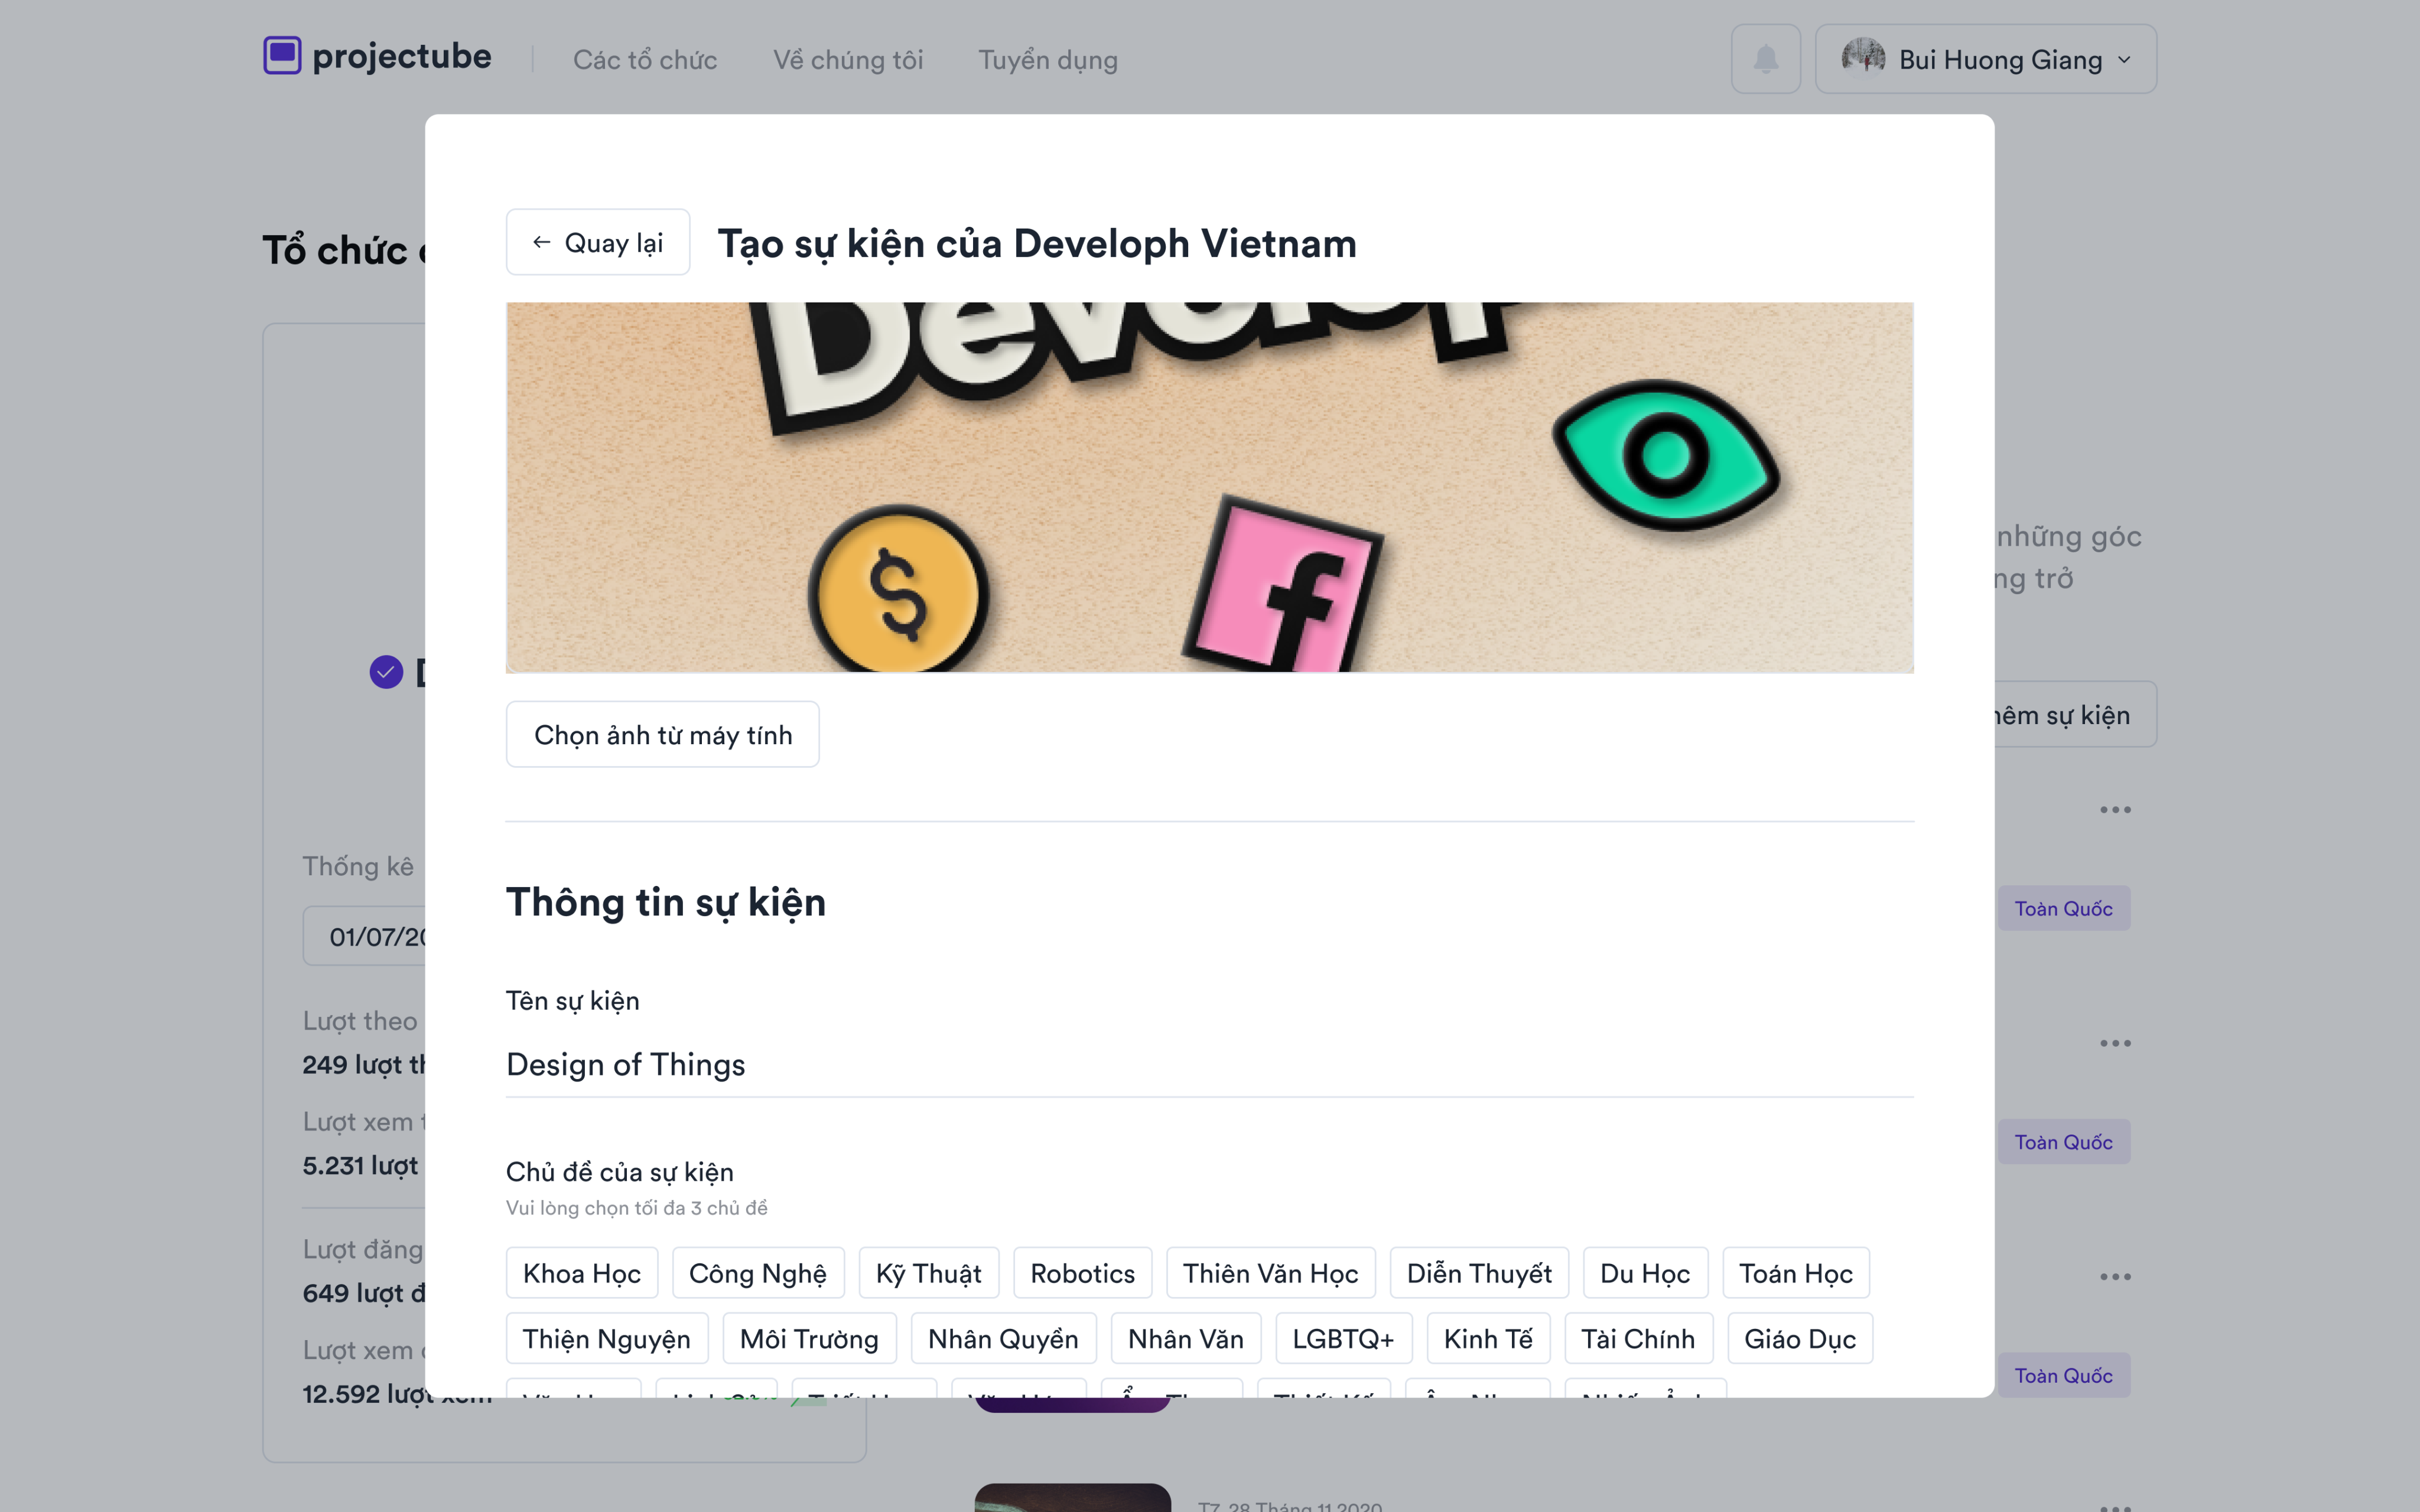Click the Quay lại back button
The image size is (2420, 1512).
598,243
